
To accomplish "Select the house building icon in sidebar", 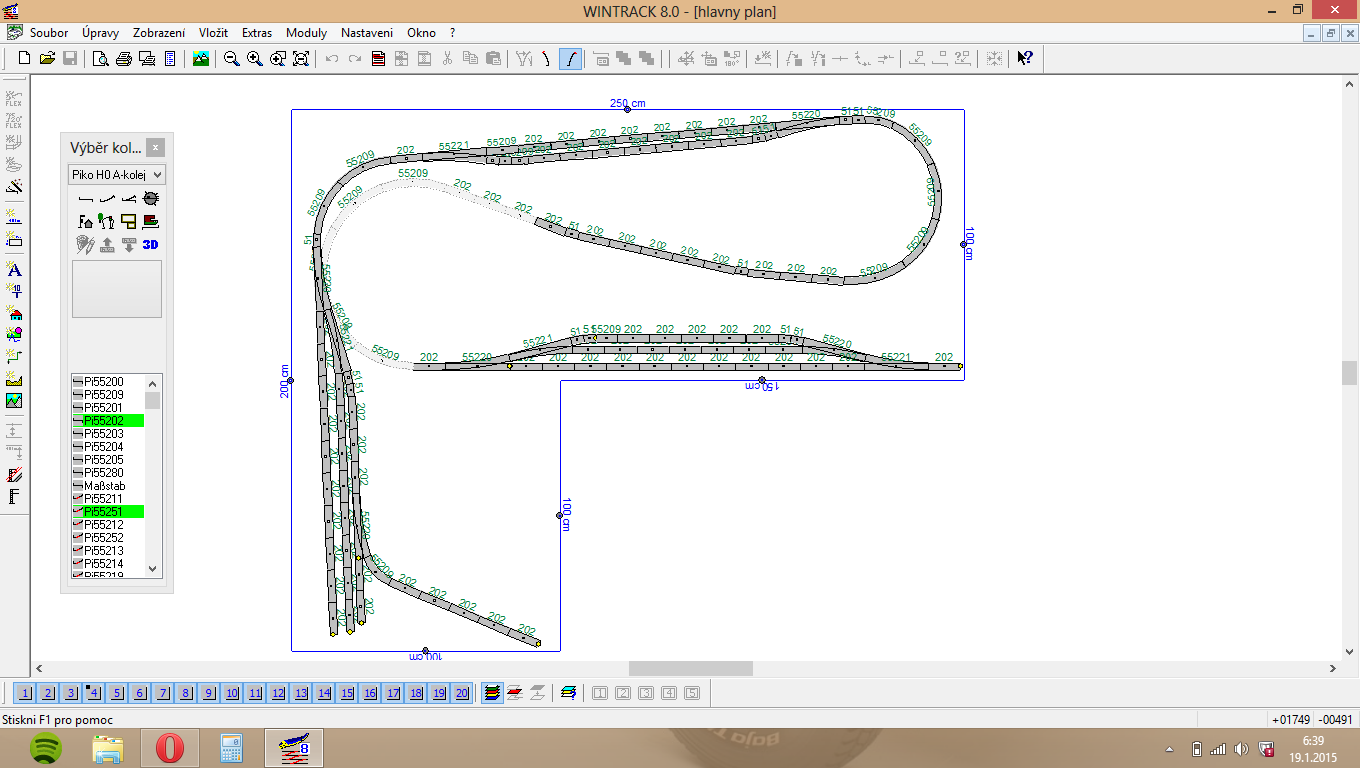I will pos(14,313).
